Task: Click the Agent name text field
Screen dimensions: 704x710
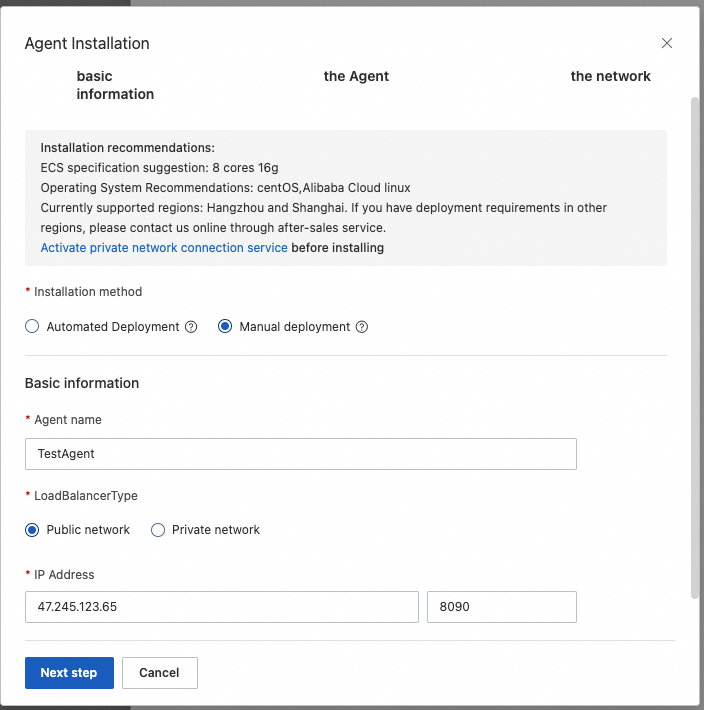Action: (x=300, y=454)
